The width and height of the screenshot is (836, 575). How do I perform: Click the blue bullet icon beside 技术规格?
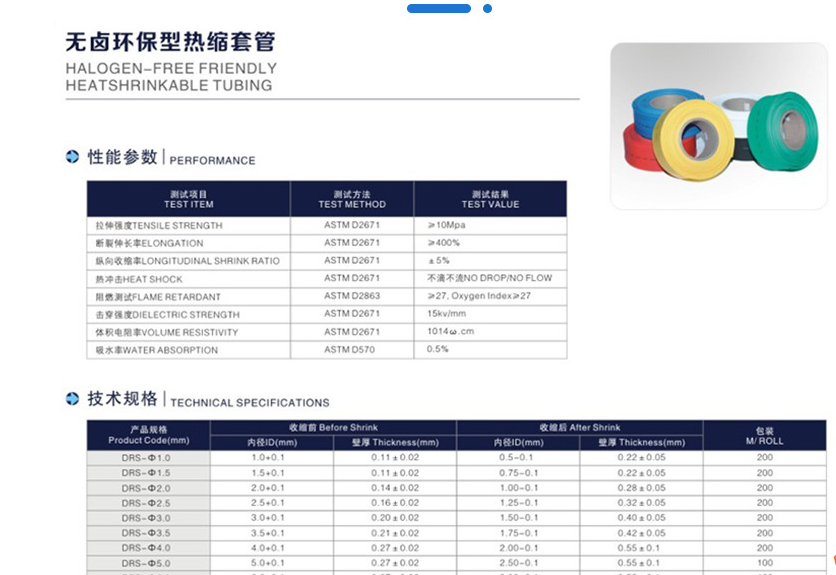72,399
